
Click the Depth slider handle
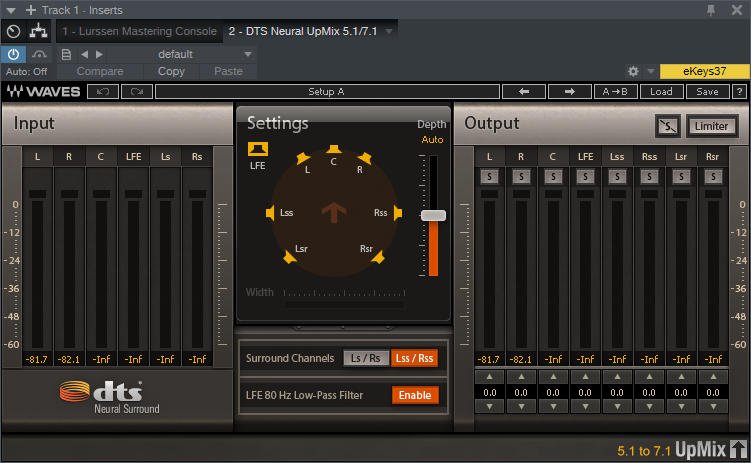(433, 215)
